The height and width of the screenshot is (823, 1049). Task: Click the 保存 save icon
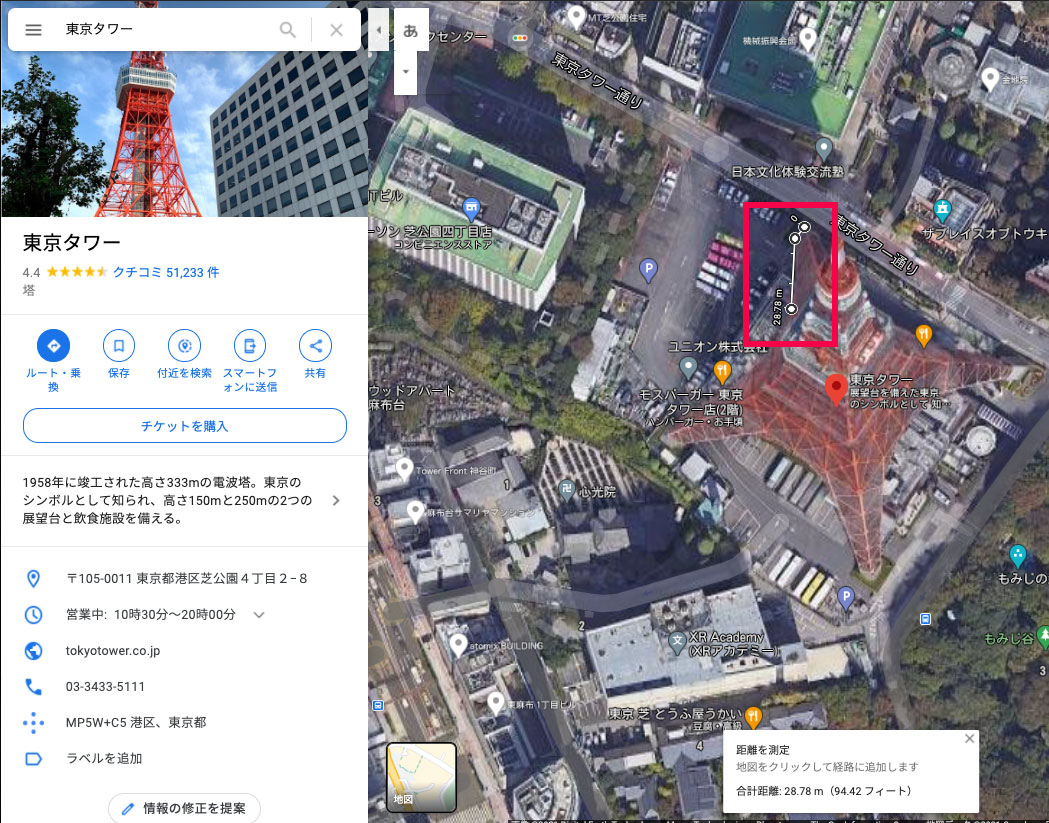point(119,346)
